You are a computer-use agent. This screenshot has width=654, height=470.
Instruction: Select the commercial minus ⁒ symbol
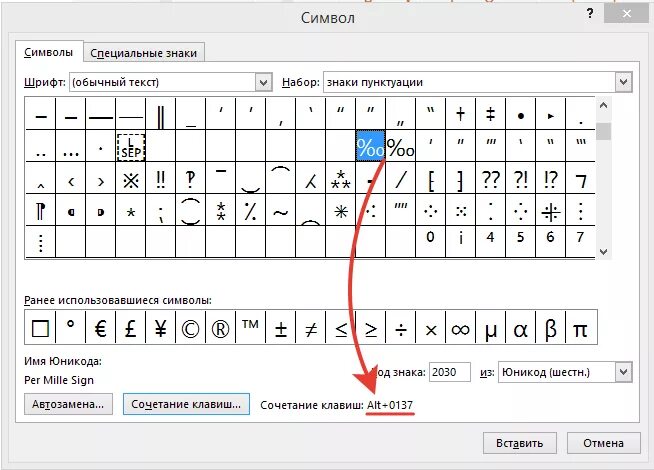[250, 211]
